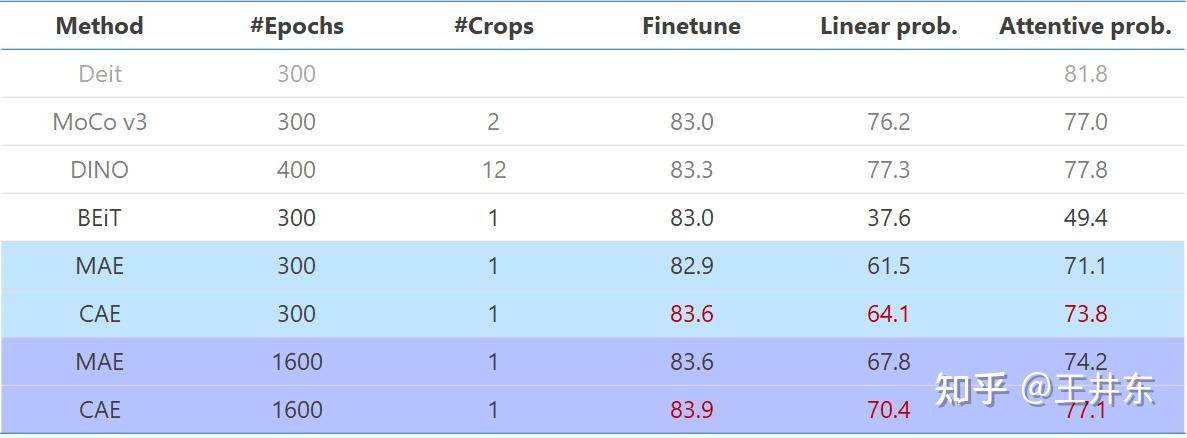Click the BEiT method cell
The image size is (1187, 438).
click(x=99, y=218)
